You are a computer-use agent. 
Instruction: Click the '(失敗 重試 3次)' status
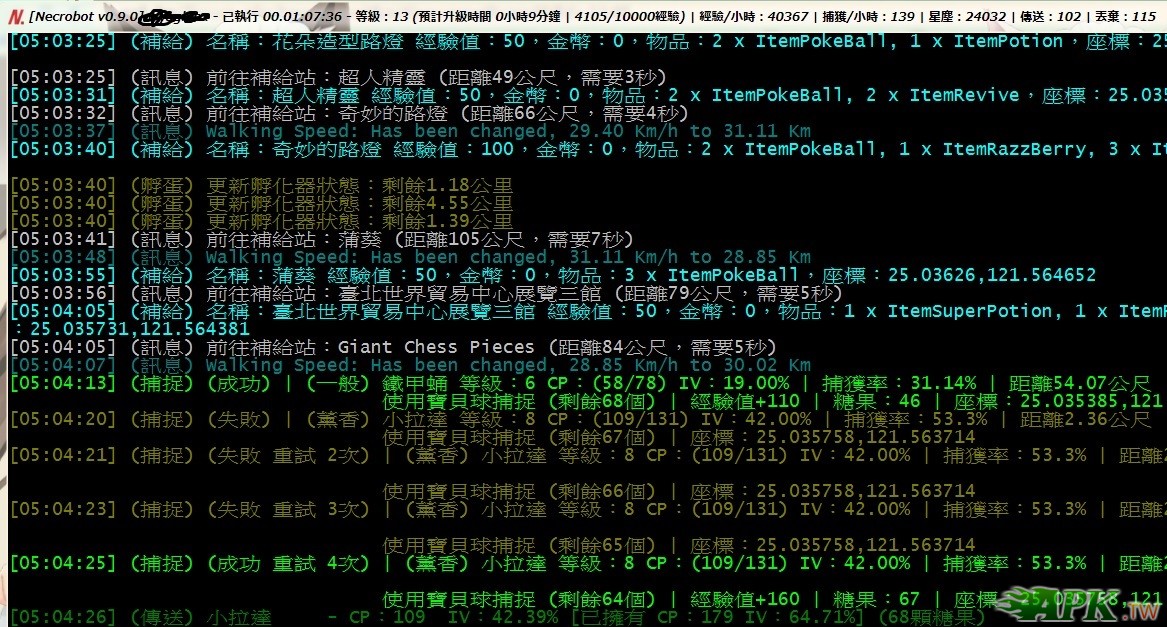pos(288,509)
